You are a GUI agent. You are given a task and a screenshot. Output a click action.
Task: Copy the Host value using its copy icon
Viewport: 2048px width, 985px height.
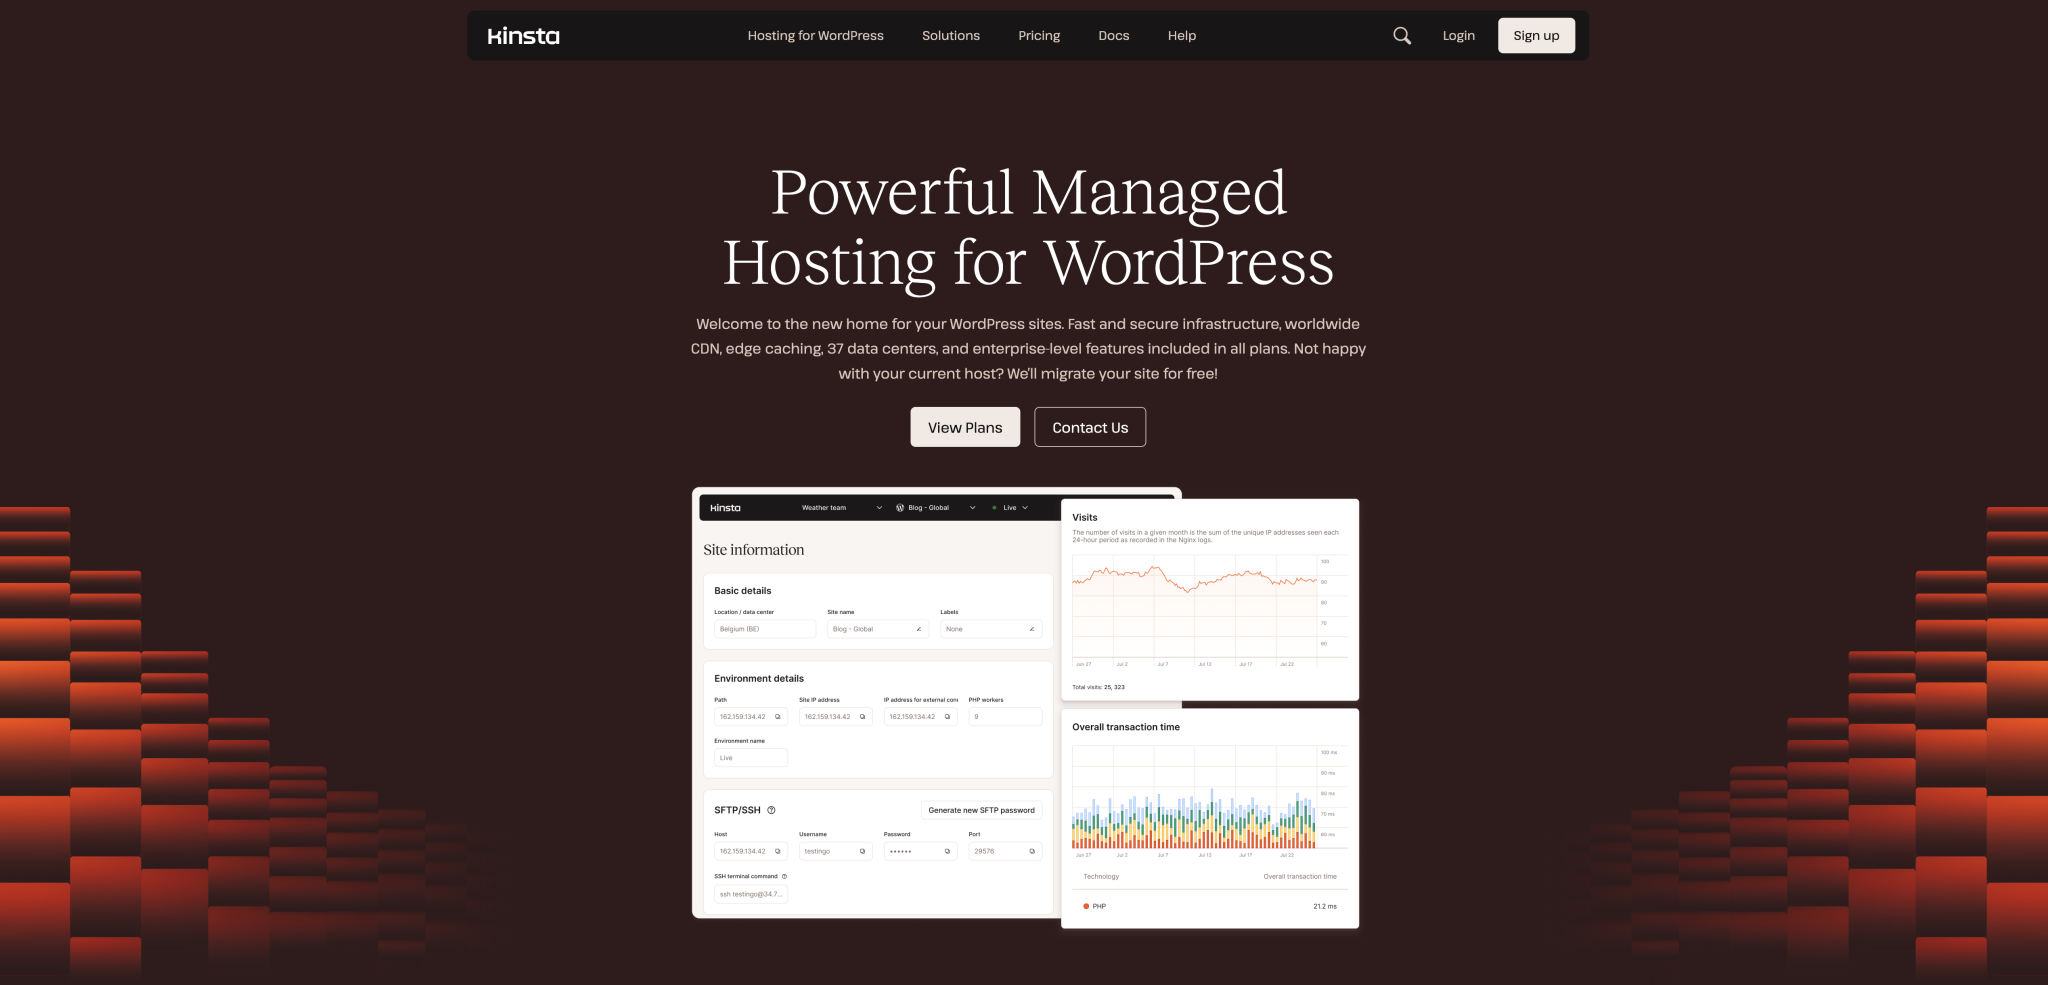pos(777,851)
